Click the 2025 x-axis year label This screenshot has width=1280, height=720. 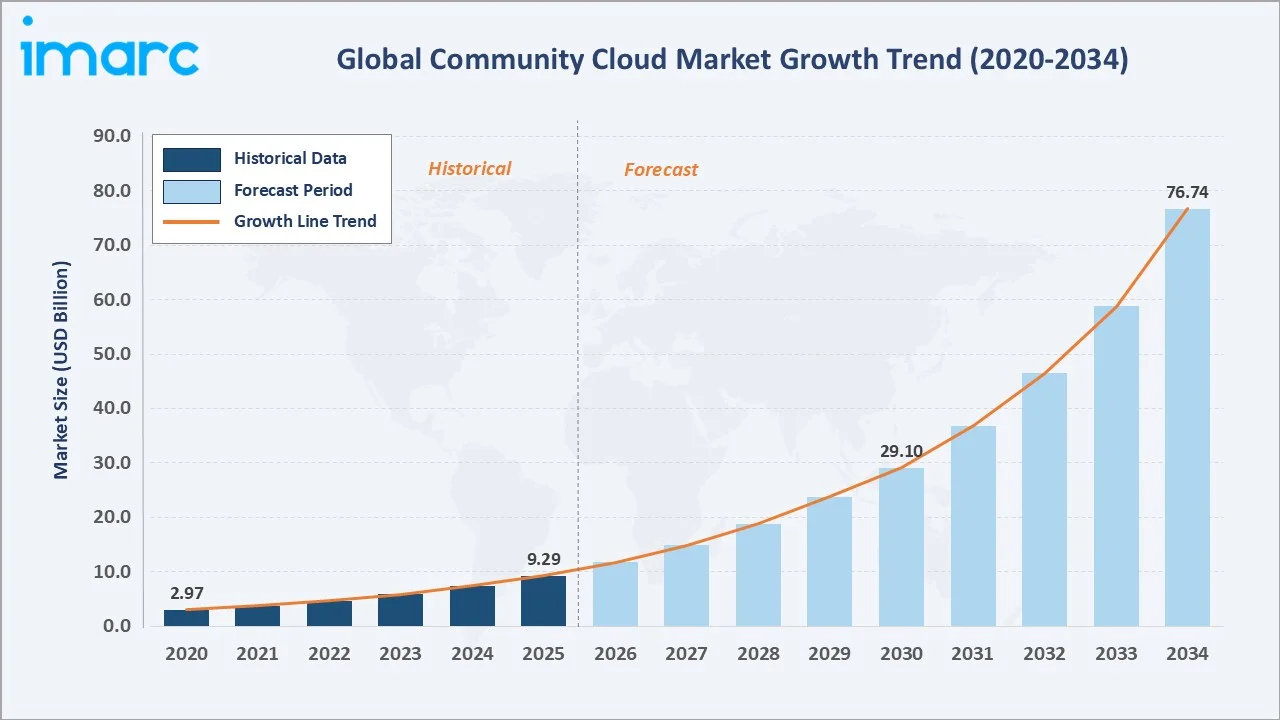click(544, 654)
